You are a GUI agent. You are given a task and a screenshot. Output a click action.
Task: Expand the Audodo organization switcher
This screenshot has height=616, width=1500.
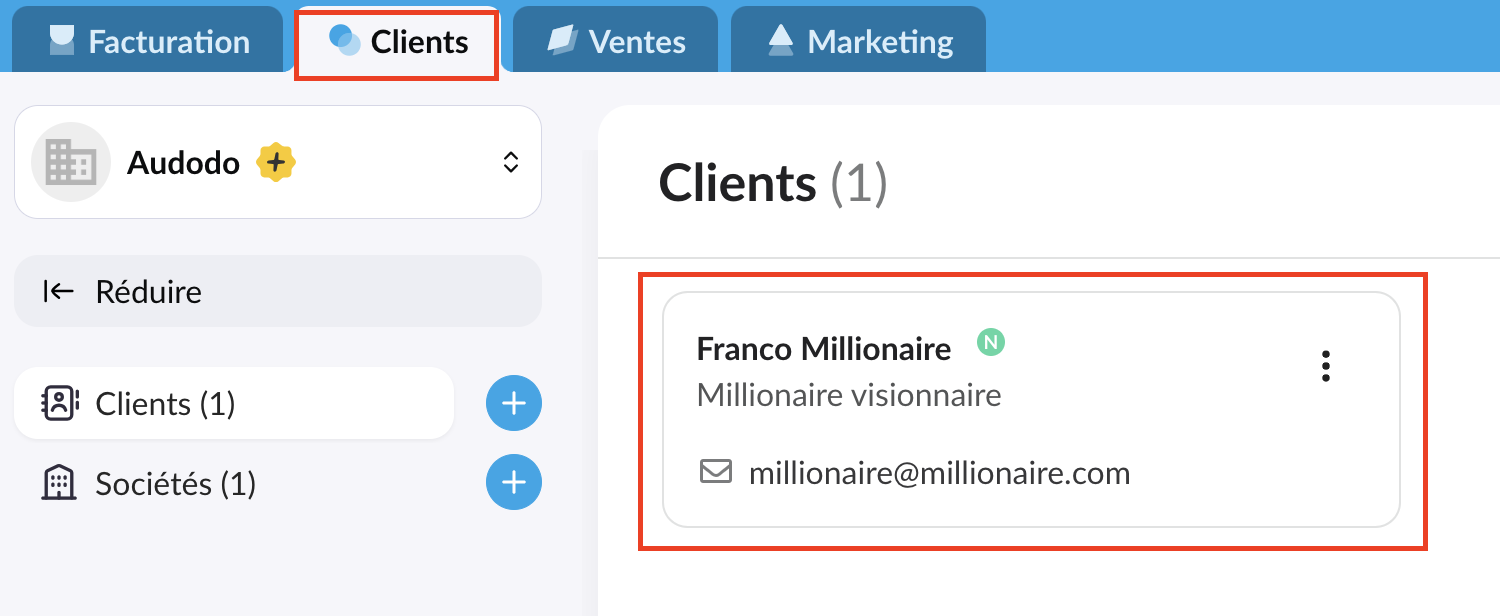click(510, 163)
